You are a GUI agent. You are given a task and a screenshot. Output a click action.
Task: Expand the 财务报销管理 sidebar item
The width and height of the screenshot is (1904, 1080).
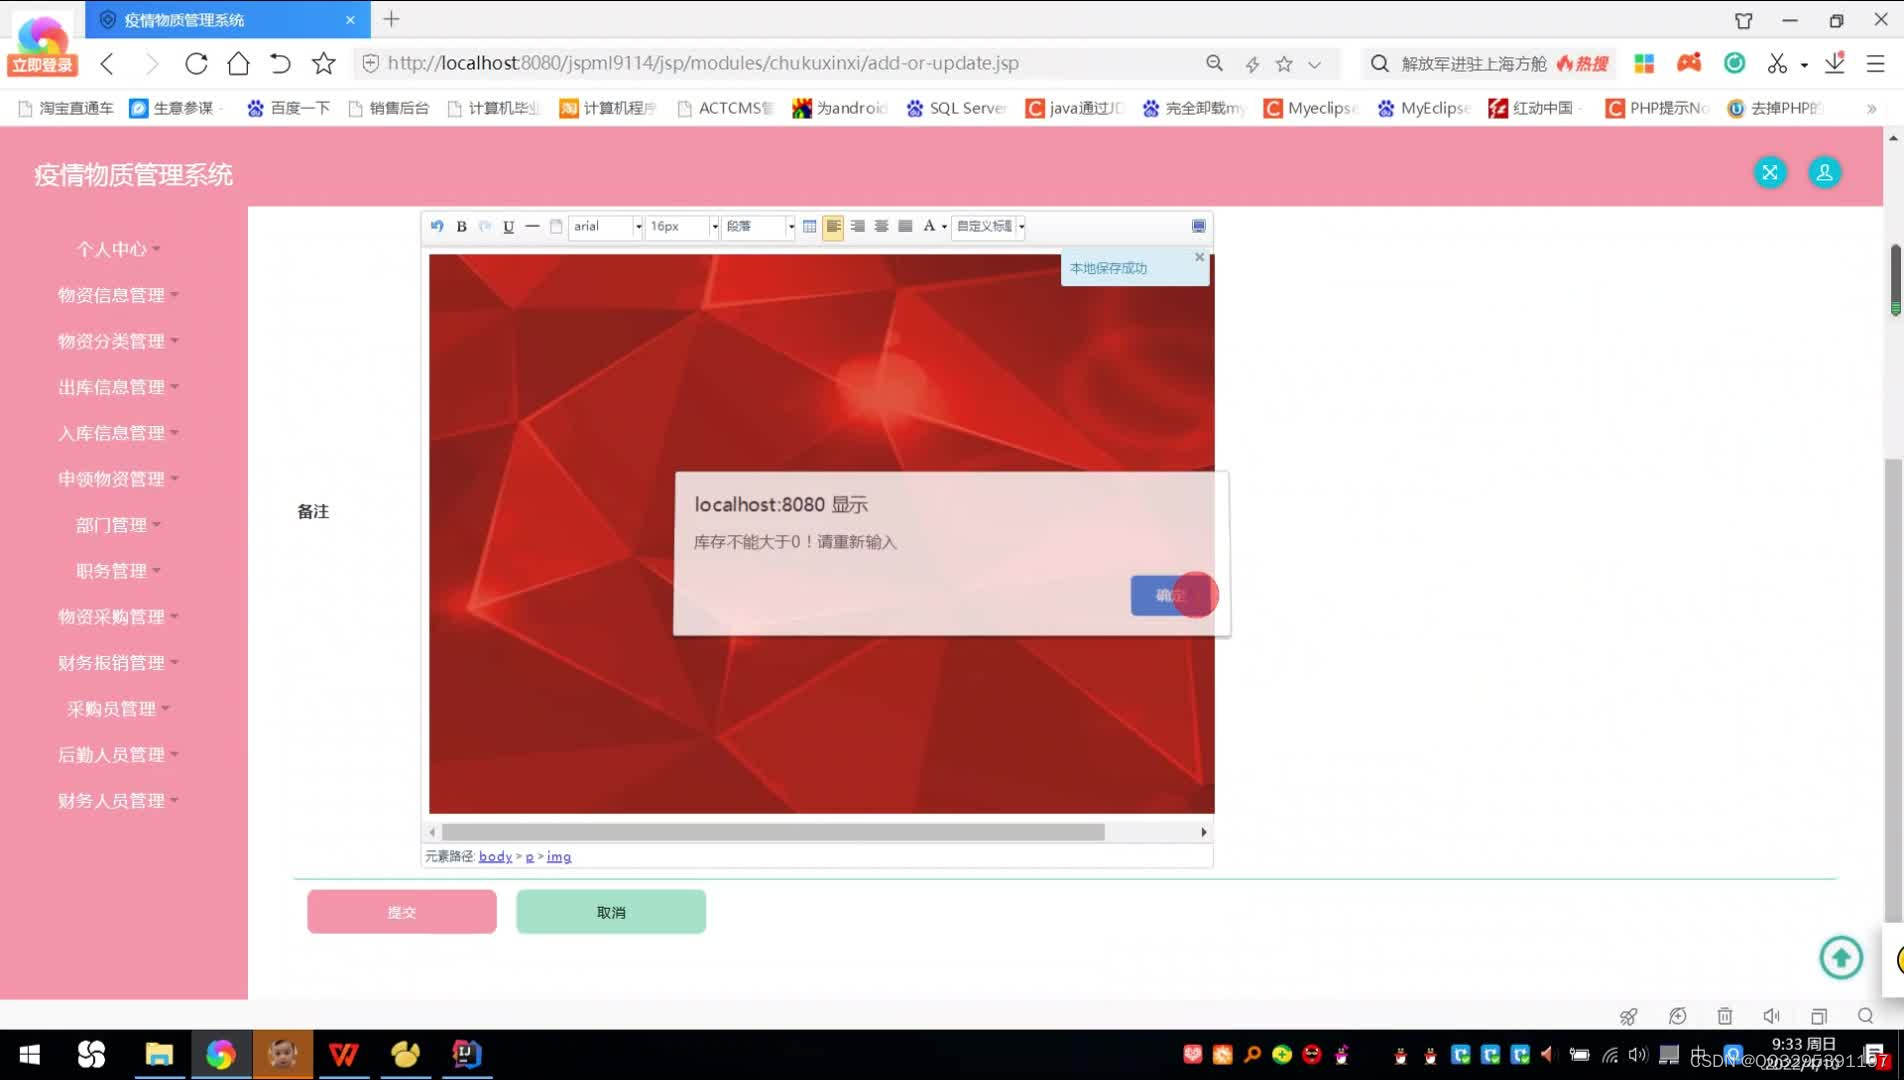tap(118, 663)
